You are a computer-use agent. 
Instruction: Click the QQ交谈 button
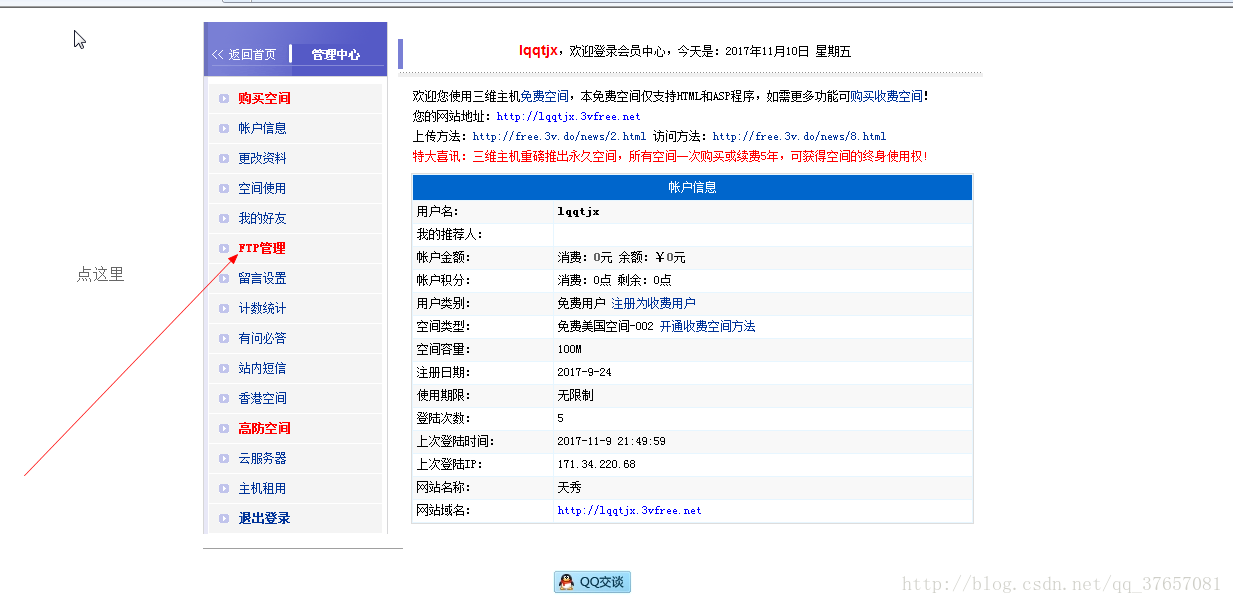click(592, 582)
